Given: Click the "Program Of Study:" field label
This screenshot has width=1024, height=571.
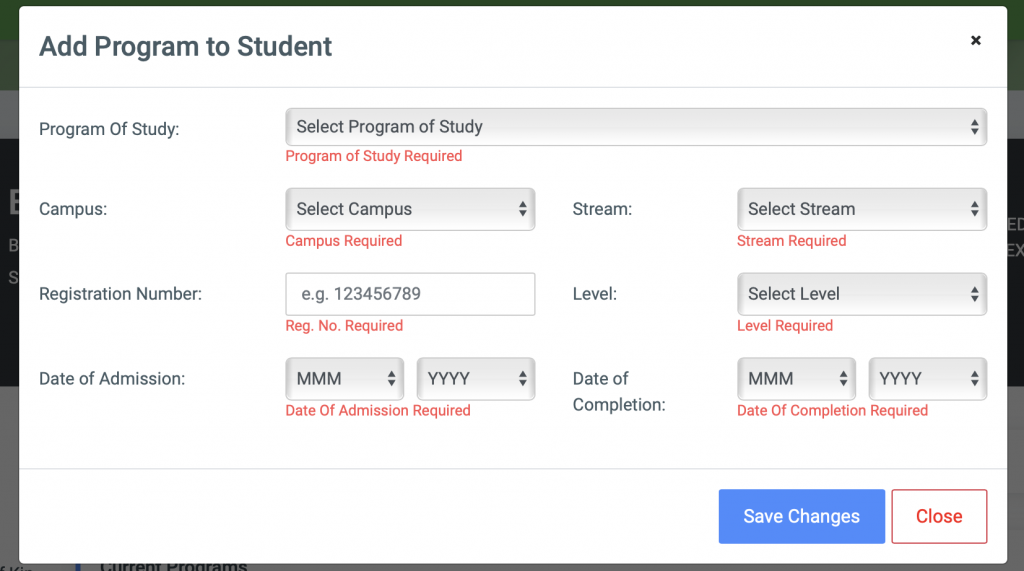Looking at the screenshot, I should click(x=109, y=129).
